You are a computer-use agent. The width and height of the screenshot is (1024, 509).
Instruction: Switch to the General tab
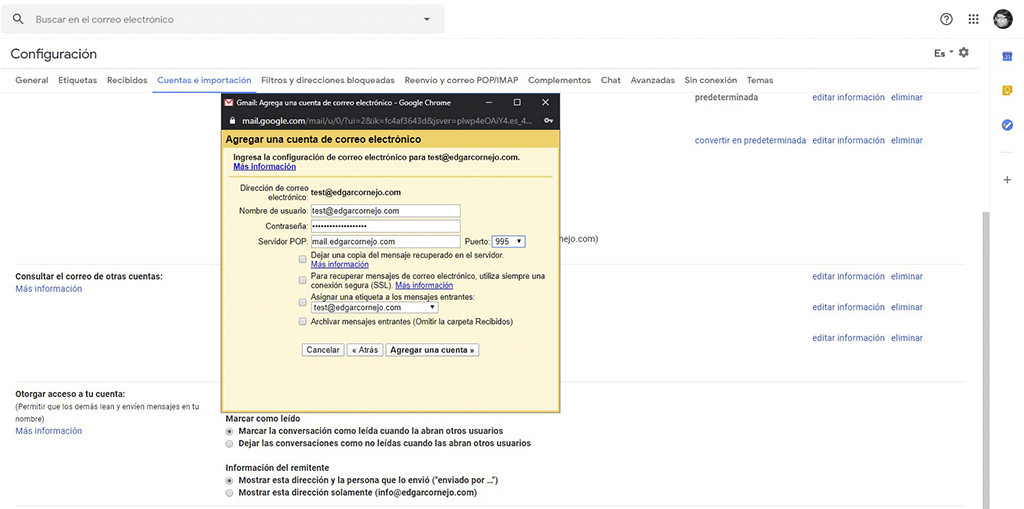point(31,80)
